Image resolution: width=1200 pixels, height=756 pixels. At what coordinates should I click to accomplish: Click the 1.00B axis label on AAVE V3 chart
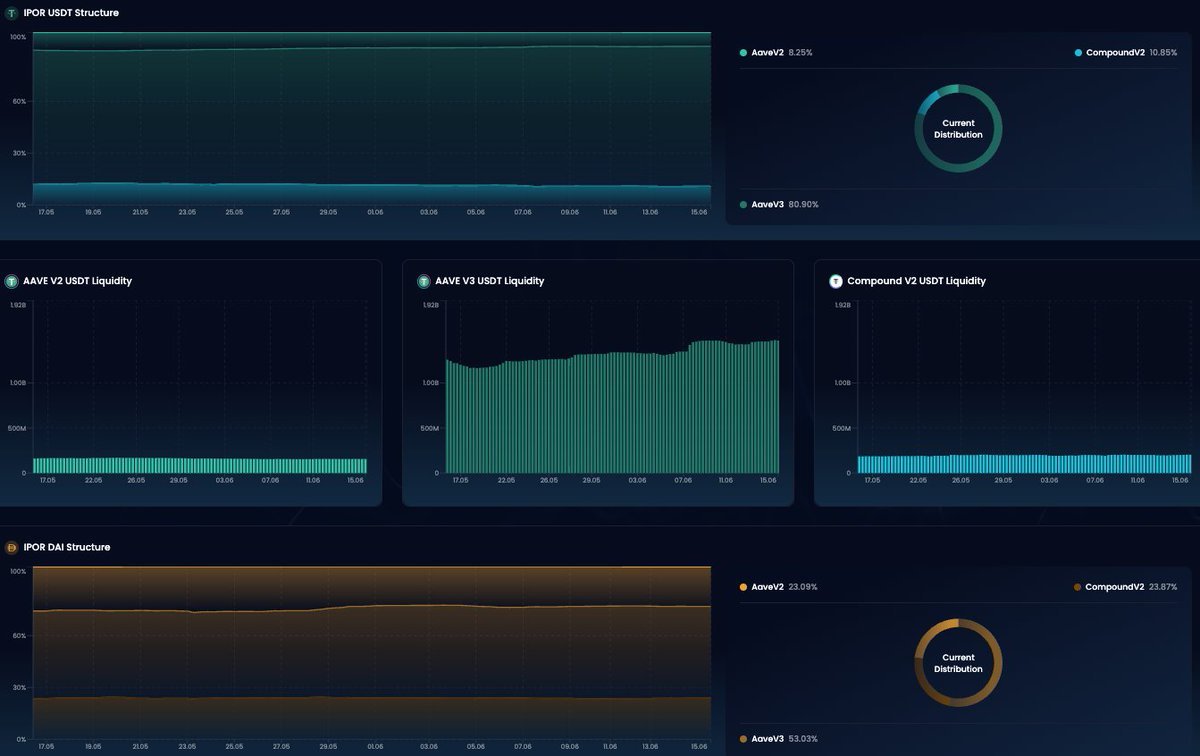pyautogui.click(x=430, y=383)
